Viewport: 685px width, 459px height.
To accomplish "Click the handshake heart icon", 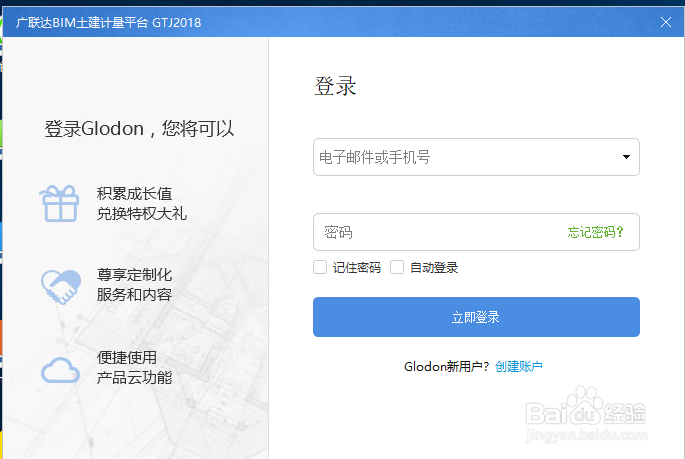I will tap(61, 286).
